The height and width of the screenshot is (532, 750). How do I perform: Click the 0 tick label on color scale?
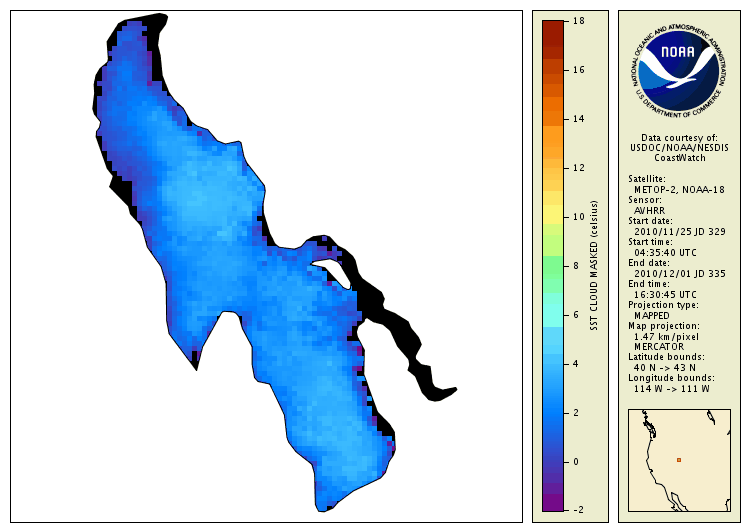tap(576, 462)
